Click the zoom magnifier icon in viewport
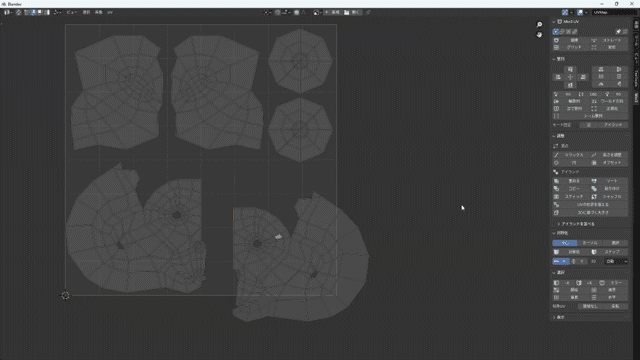 539,24
